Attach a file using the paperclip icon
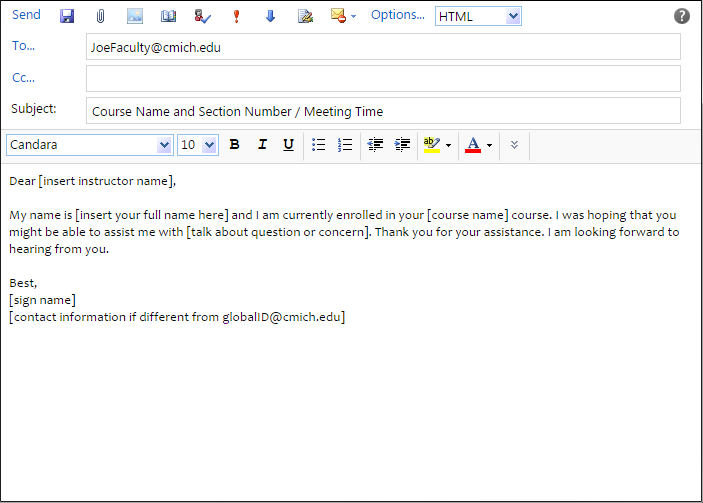This screenshot has height=503, width=703. pos(100,16)
